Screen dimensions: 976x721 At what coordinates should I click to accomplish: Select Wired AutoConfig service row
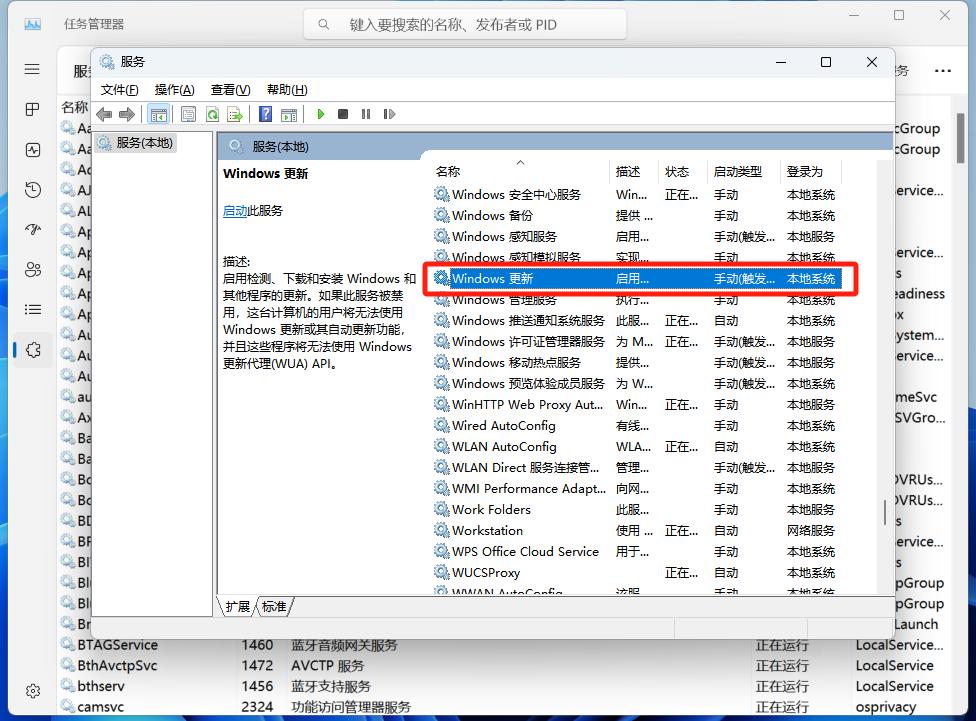tap(636, 425)
